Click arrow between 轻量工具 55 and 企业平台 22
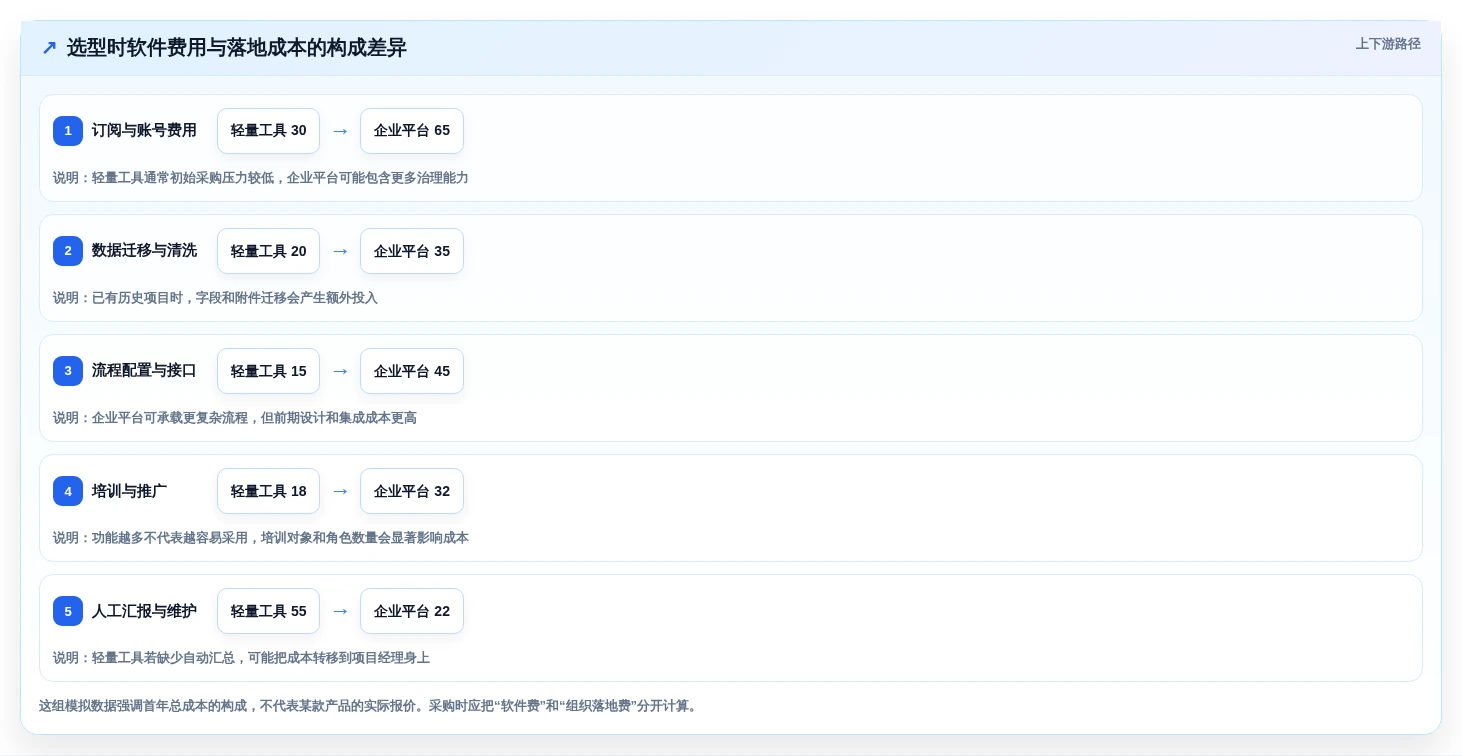This screenshot has width=1462, height=756. (x=340, y=611)
